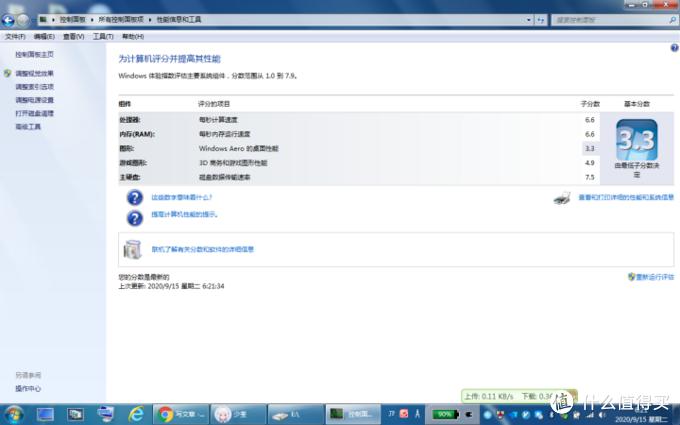The height and width of the screenshot is (425, 680).
Task: Open the Internet Explorer taskbar icon
Action: [x=136, y=415]
